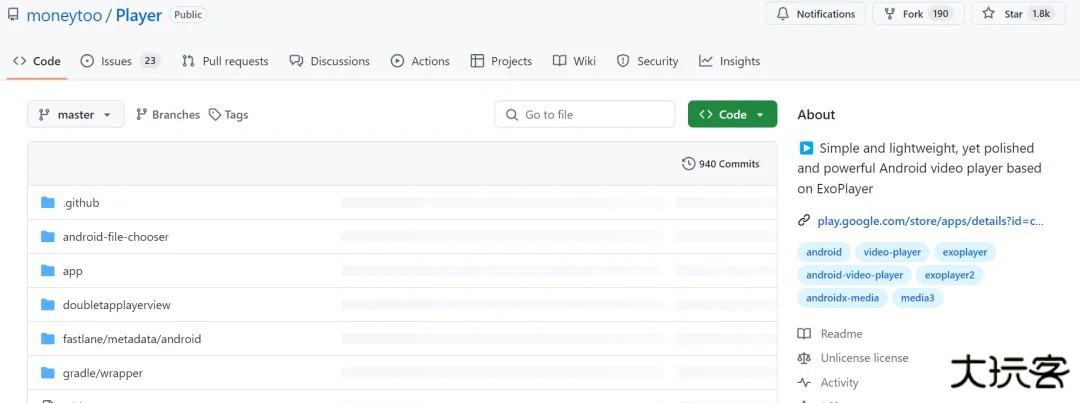Select the android-video-player topic tag

pyautogui.click(x=855, y=275)
